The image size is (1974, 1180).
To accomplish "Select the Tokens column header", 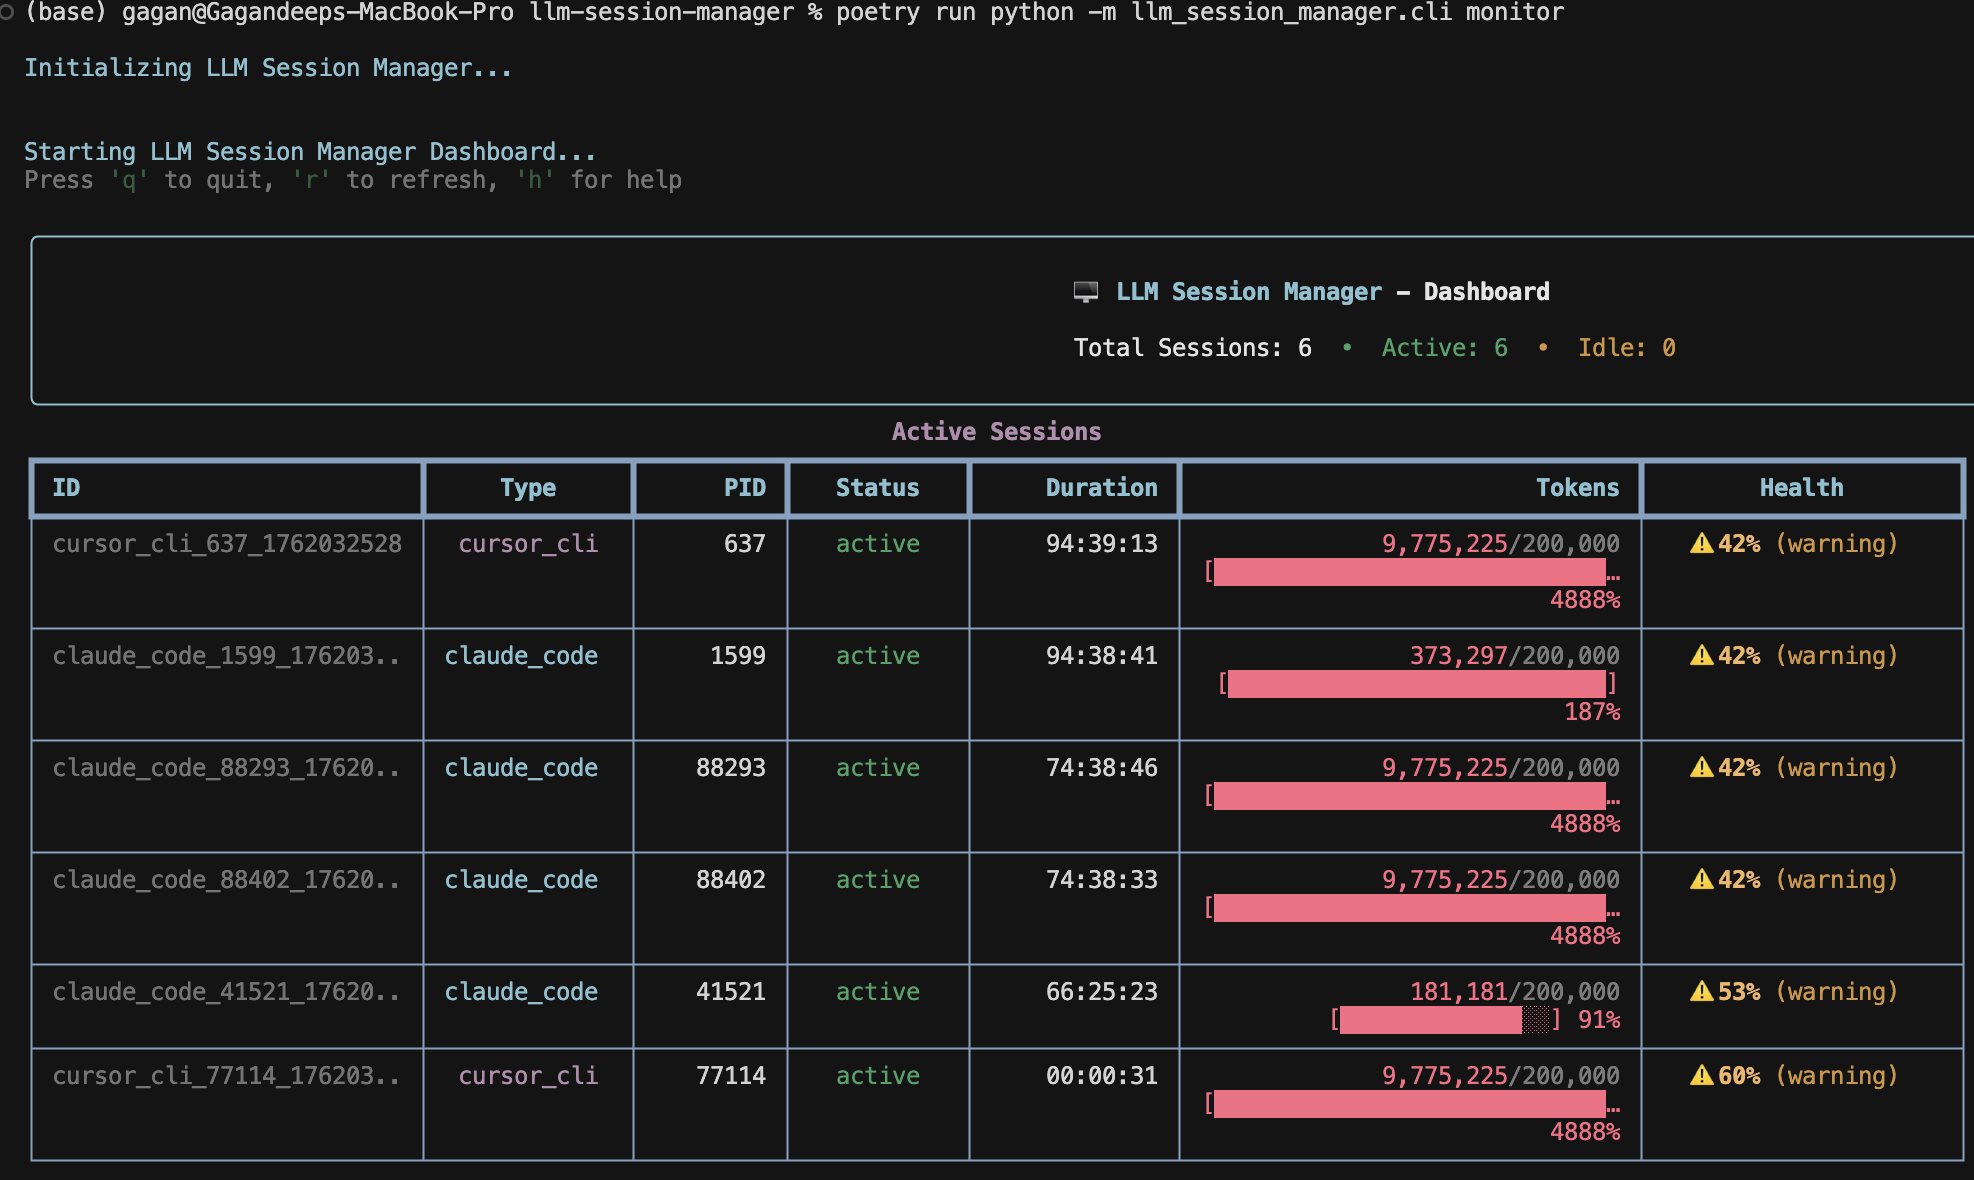I will tap(1576, 488).
